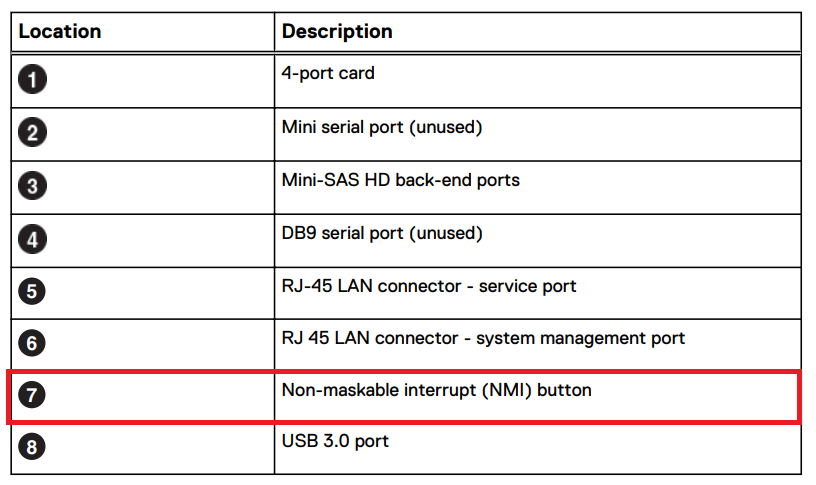Click the number 5 location icon
This screenshot has height=485, width=816.
(33, 292)
